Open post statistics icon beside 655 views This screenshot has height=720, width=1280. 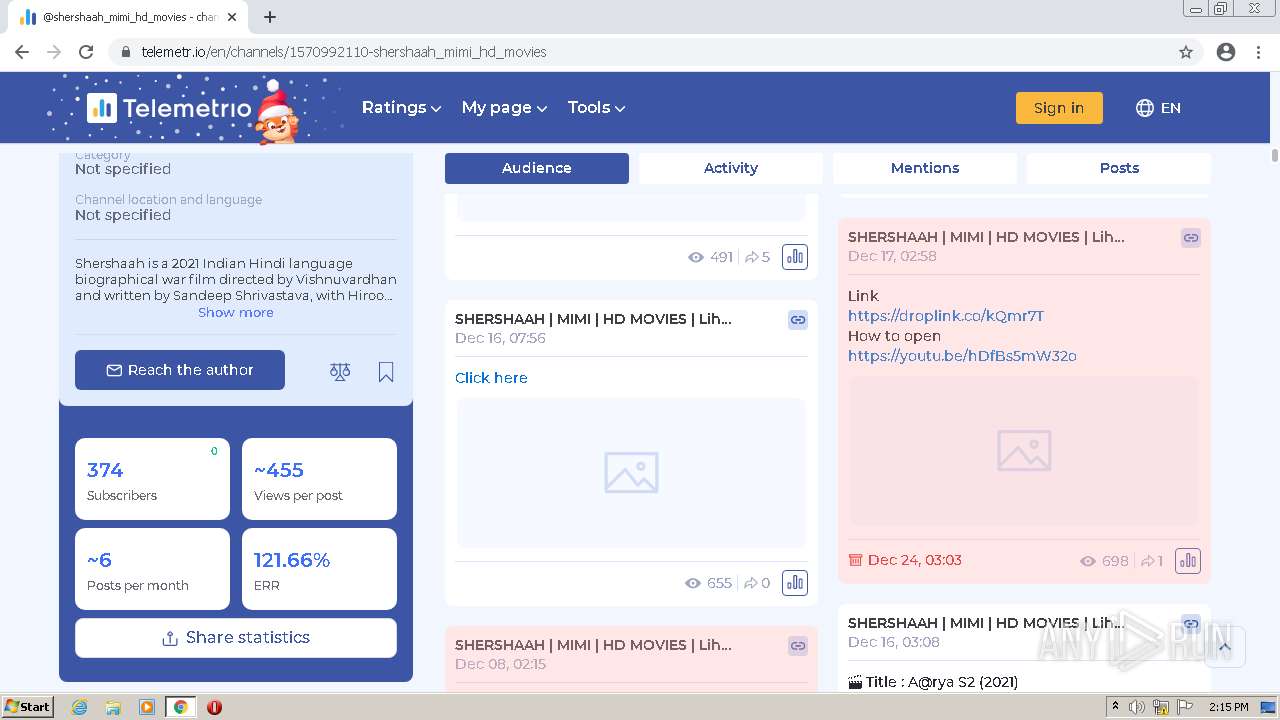795,583
